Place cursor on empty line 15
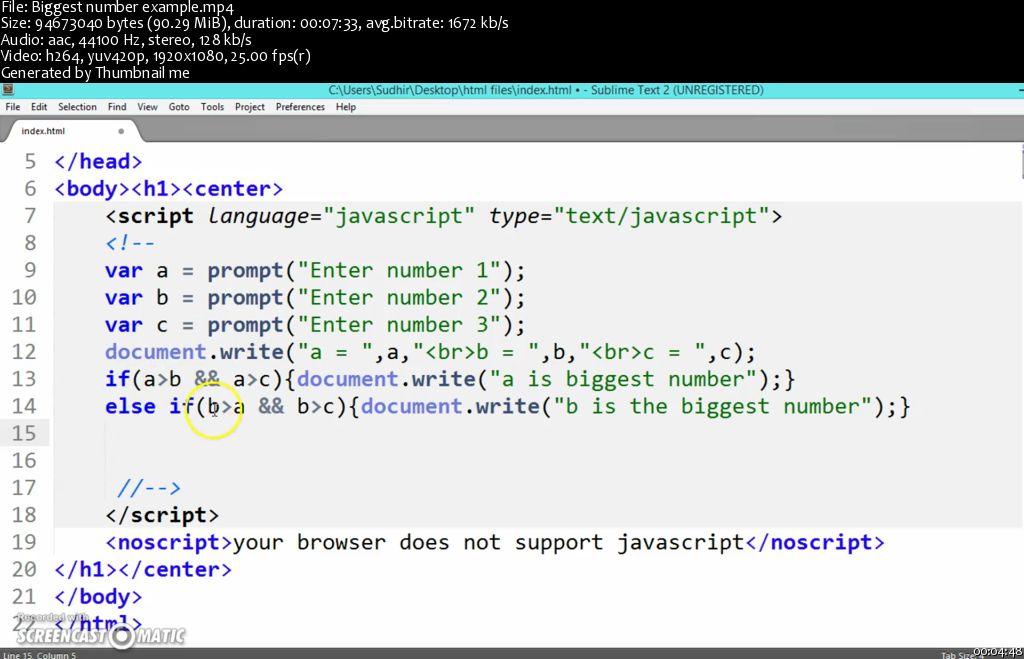This screenshot has width=1024, height=659. [536, 434]
